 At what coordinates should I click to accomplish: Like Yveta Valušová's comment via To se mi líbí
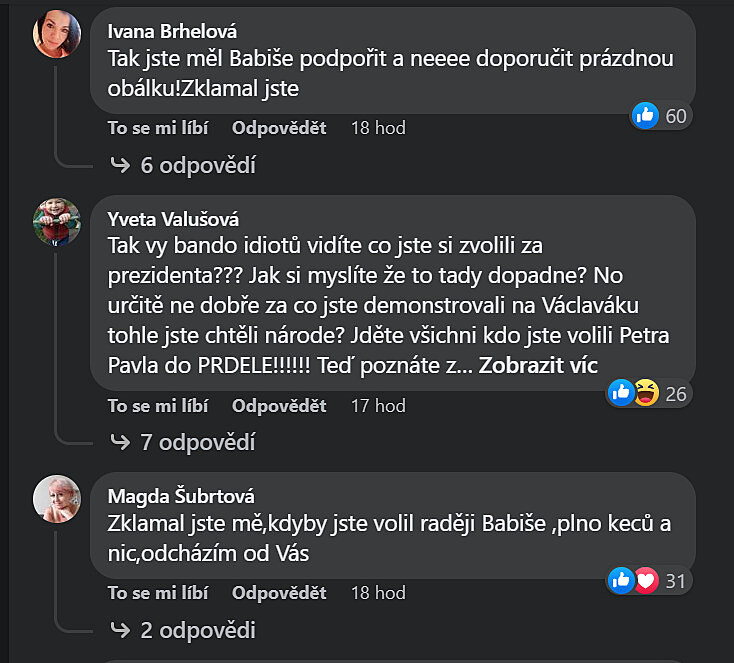point(159,405)
